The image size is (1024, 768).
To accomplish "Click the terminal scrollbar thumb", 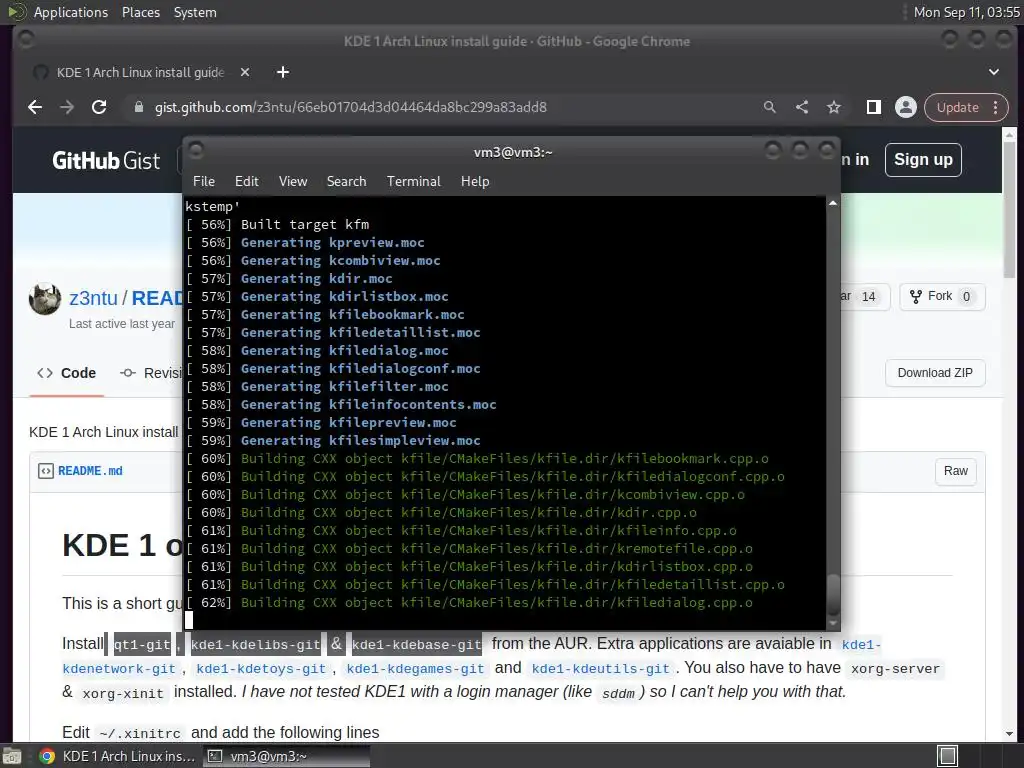I will 833,593.
